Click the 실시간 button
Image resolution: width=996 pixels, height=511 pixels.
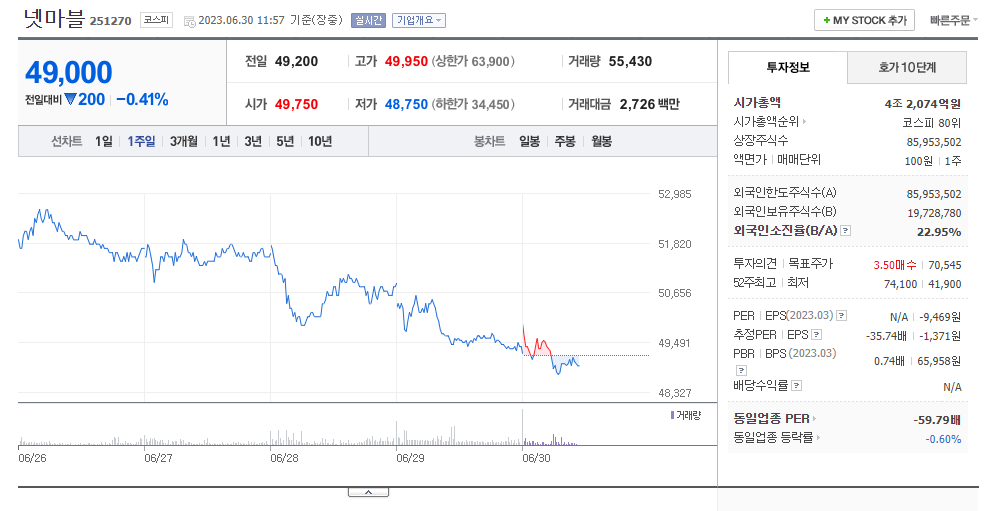coord(368,20)
